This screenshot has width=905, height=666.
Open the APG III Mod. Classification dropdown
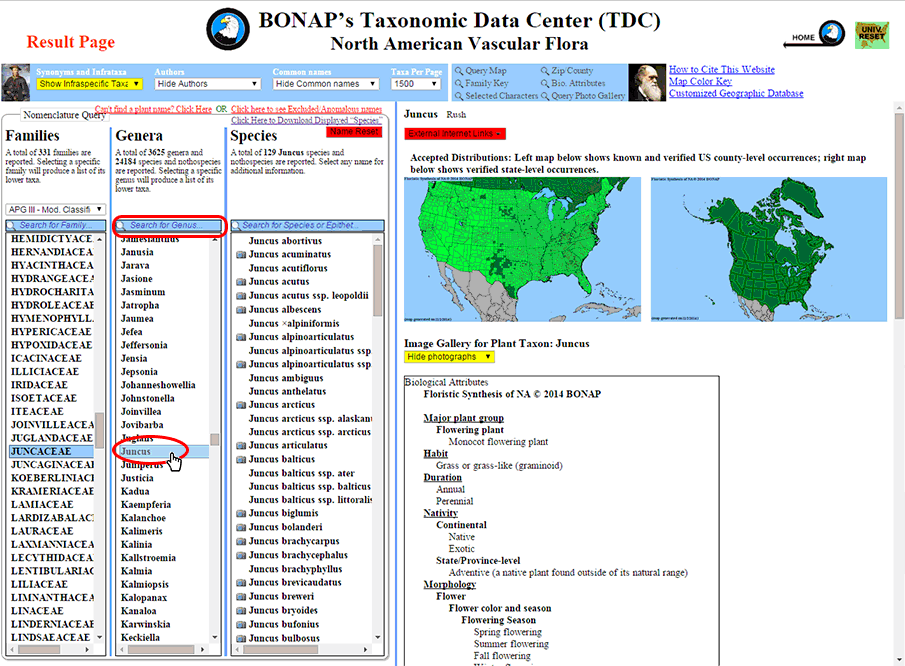55,209
